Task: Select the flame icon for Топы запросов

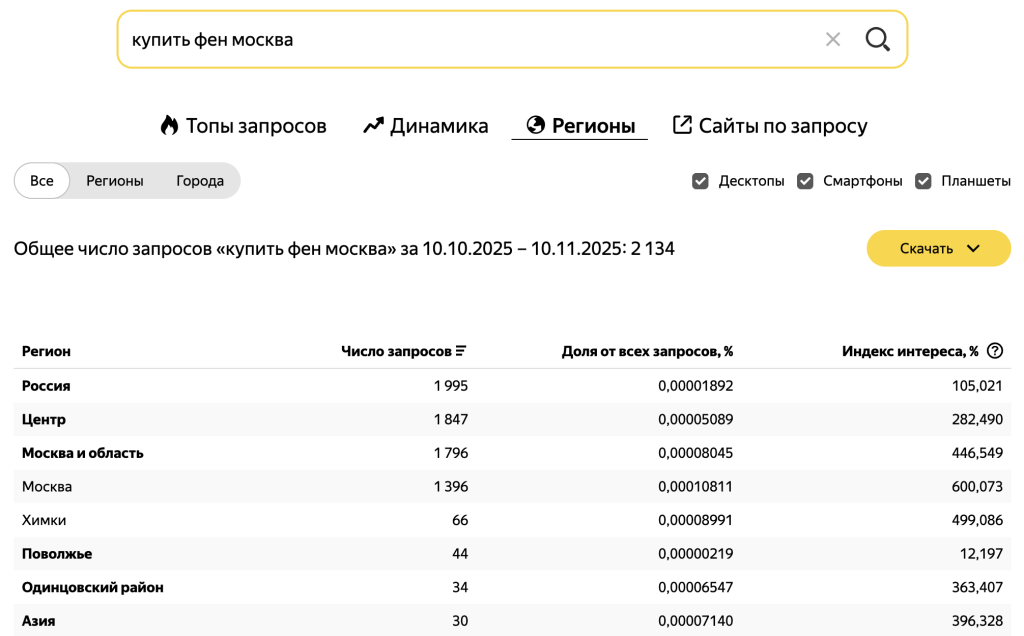Action: [167, 125]
